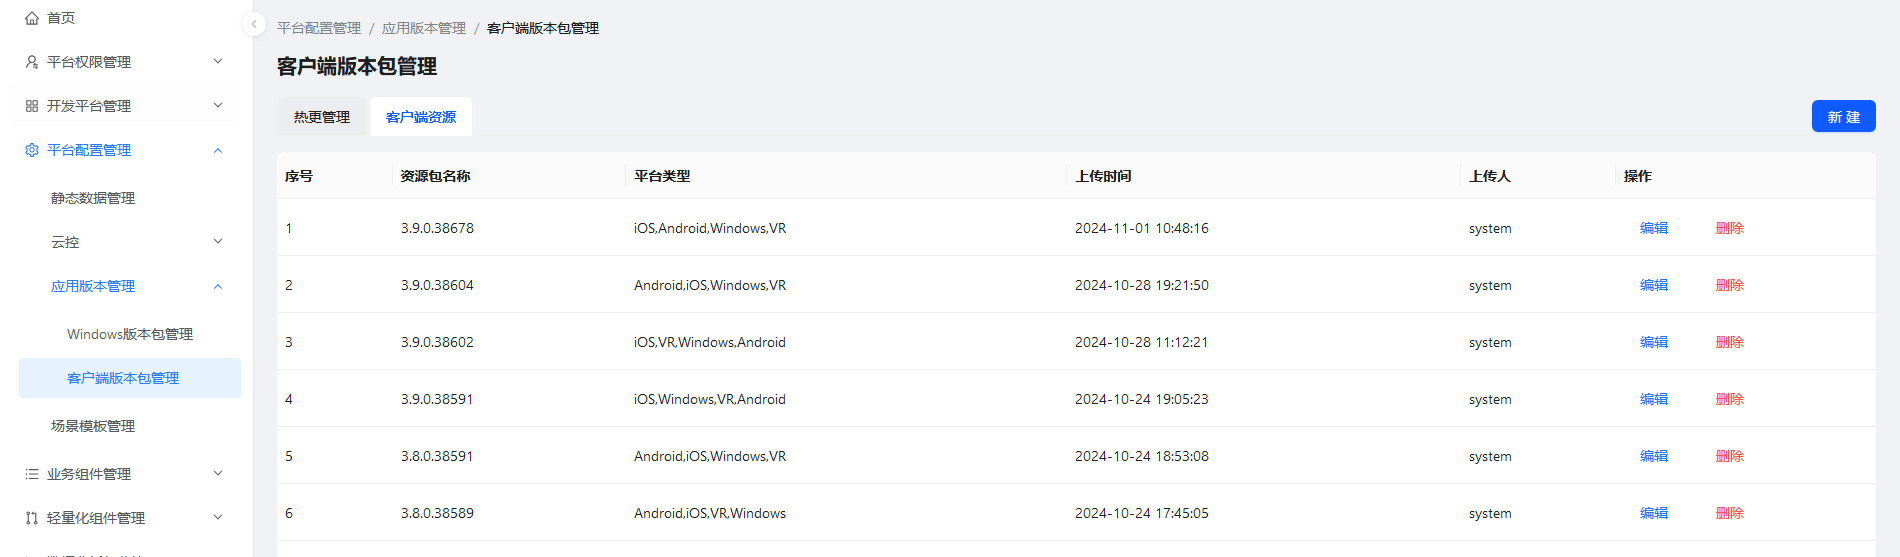Expand the 开发平台管理 chevron

[x=218, y=106]
